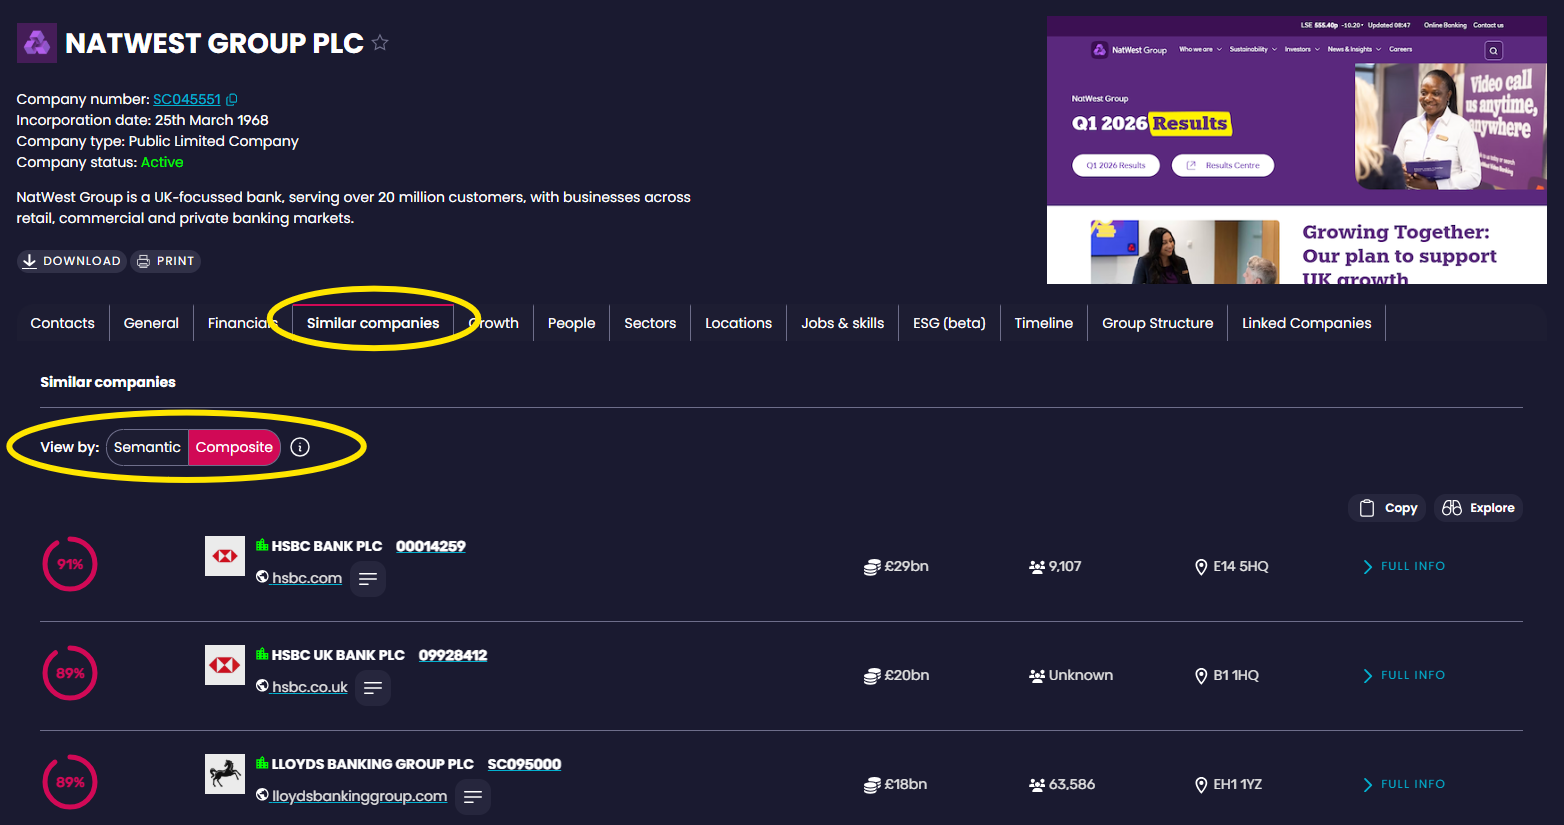
Task: Visit hsbc.co.uk website link
Action: (x=310, y=687)
